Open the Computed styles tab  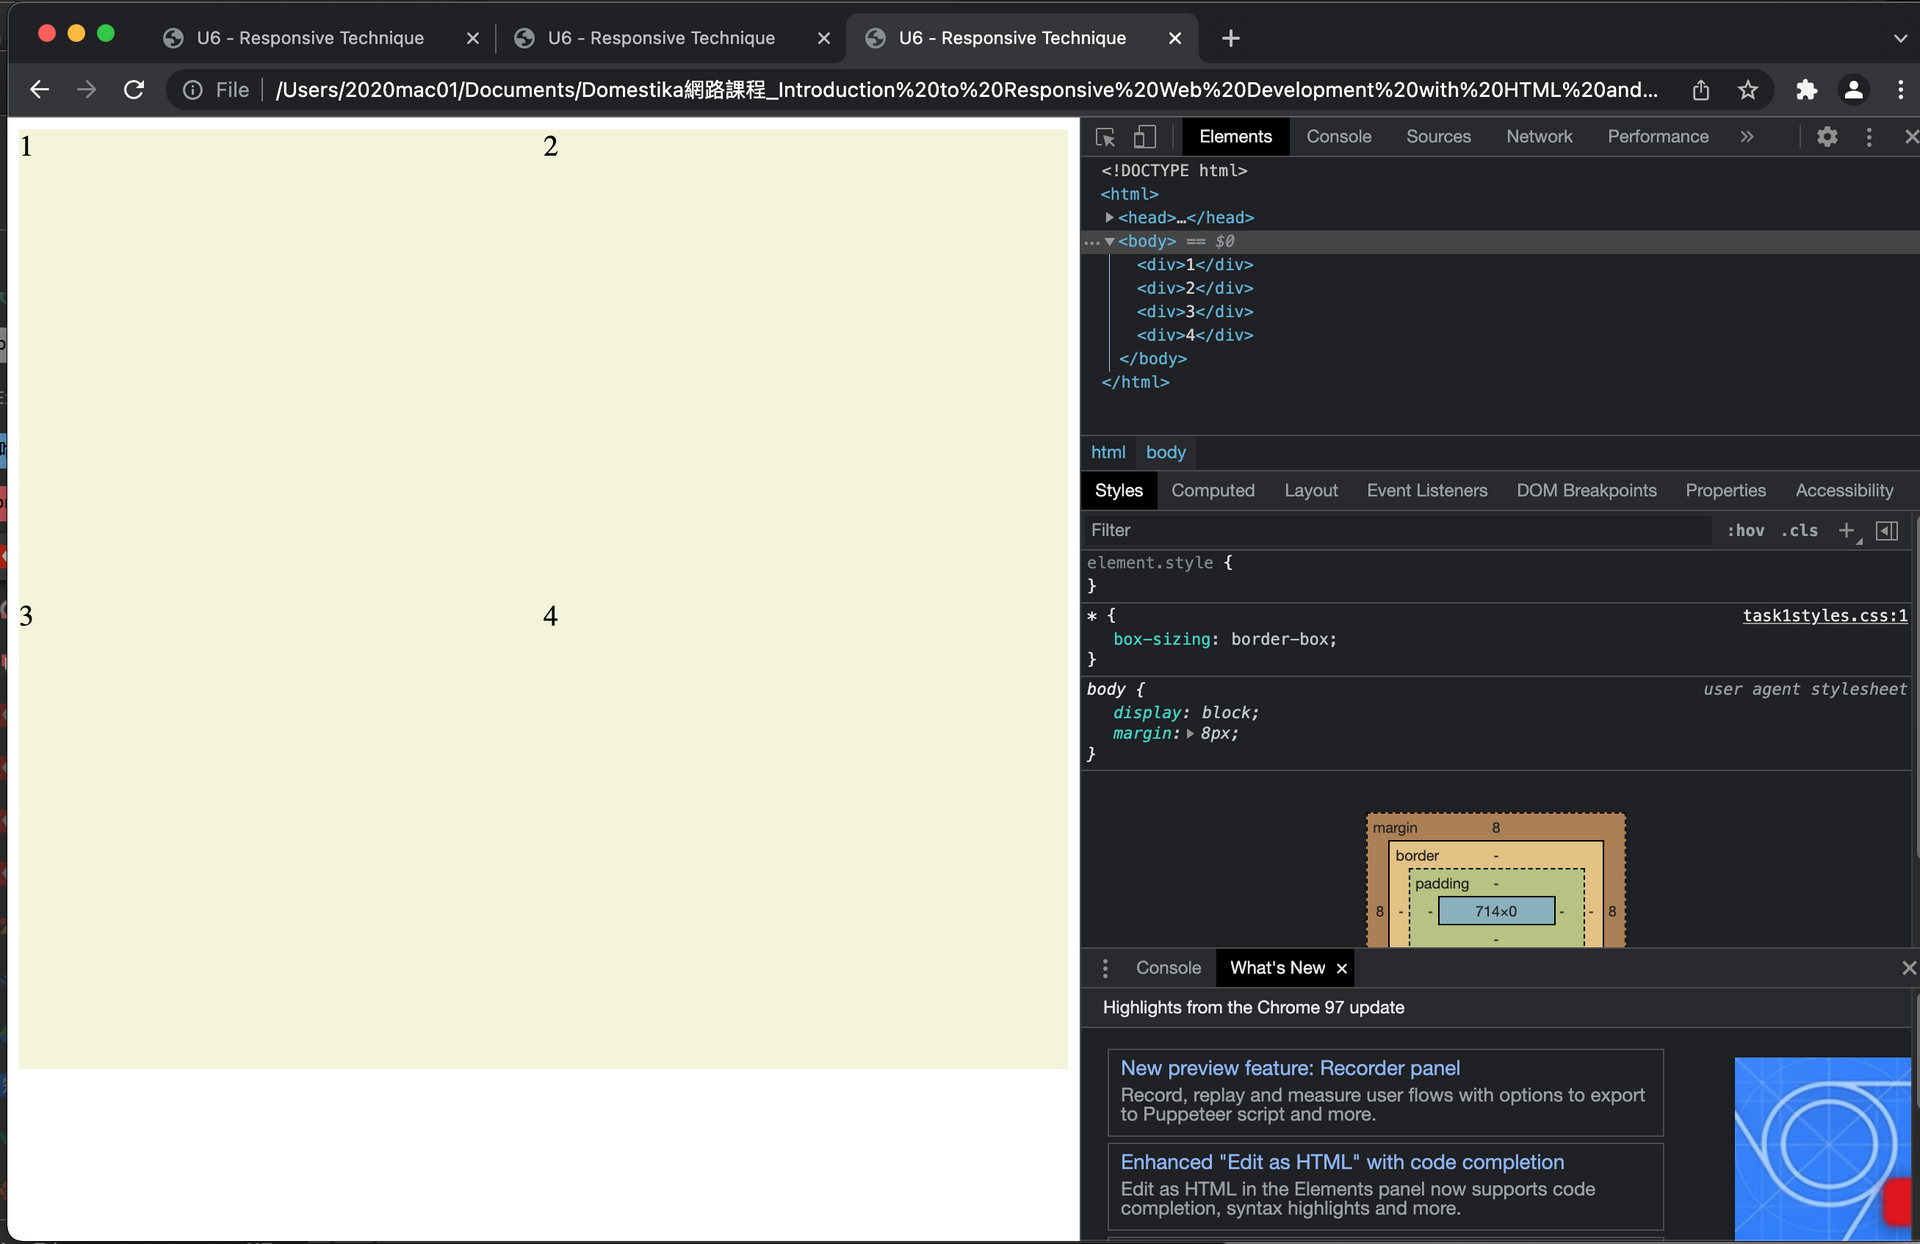point(1212,490)
